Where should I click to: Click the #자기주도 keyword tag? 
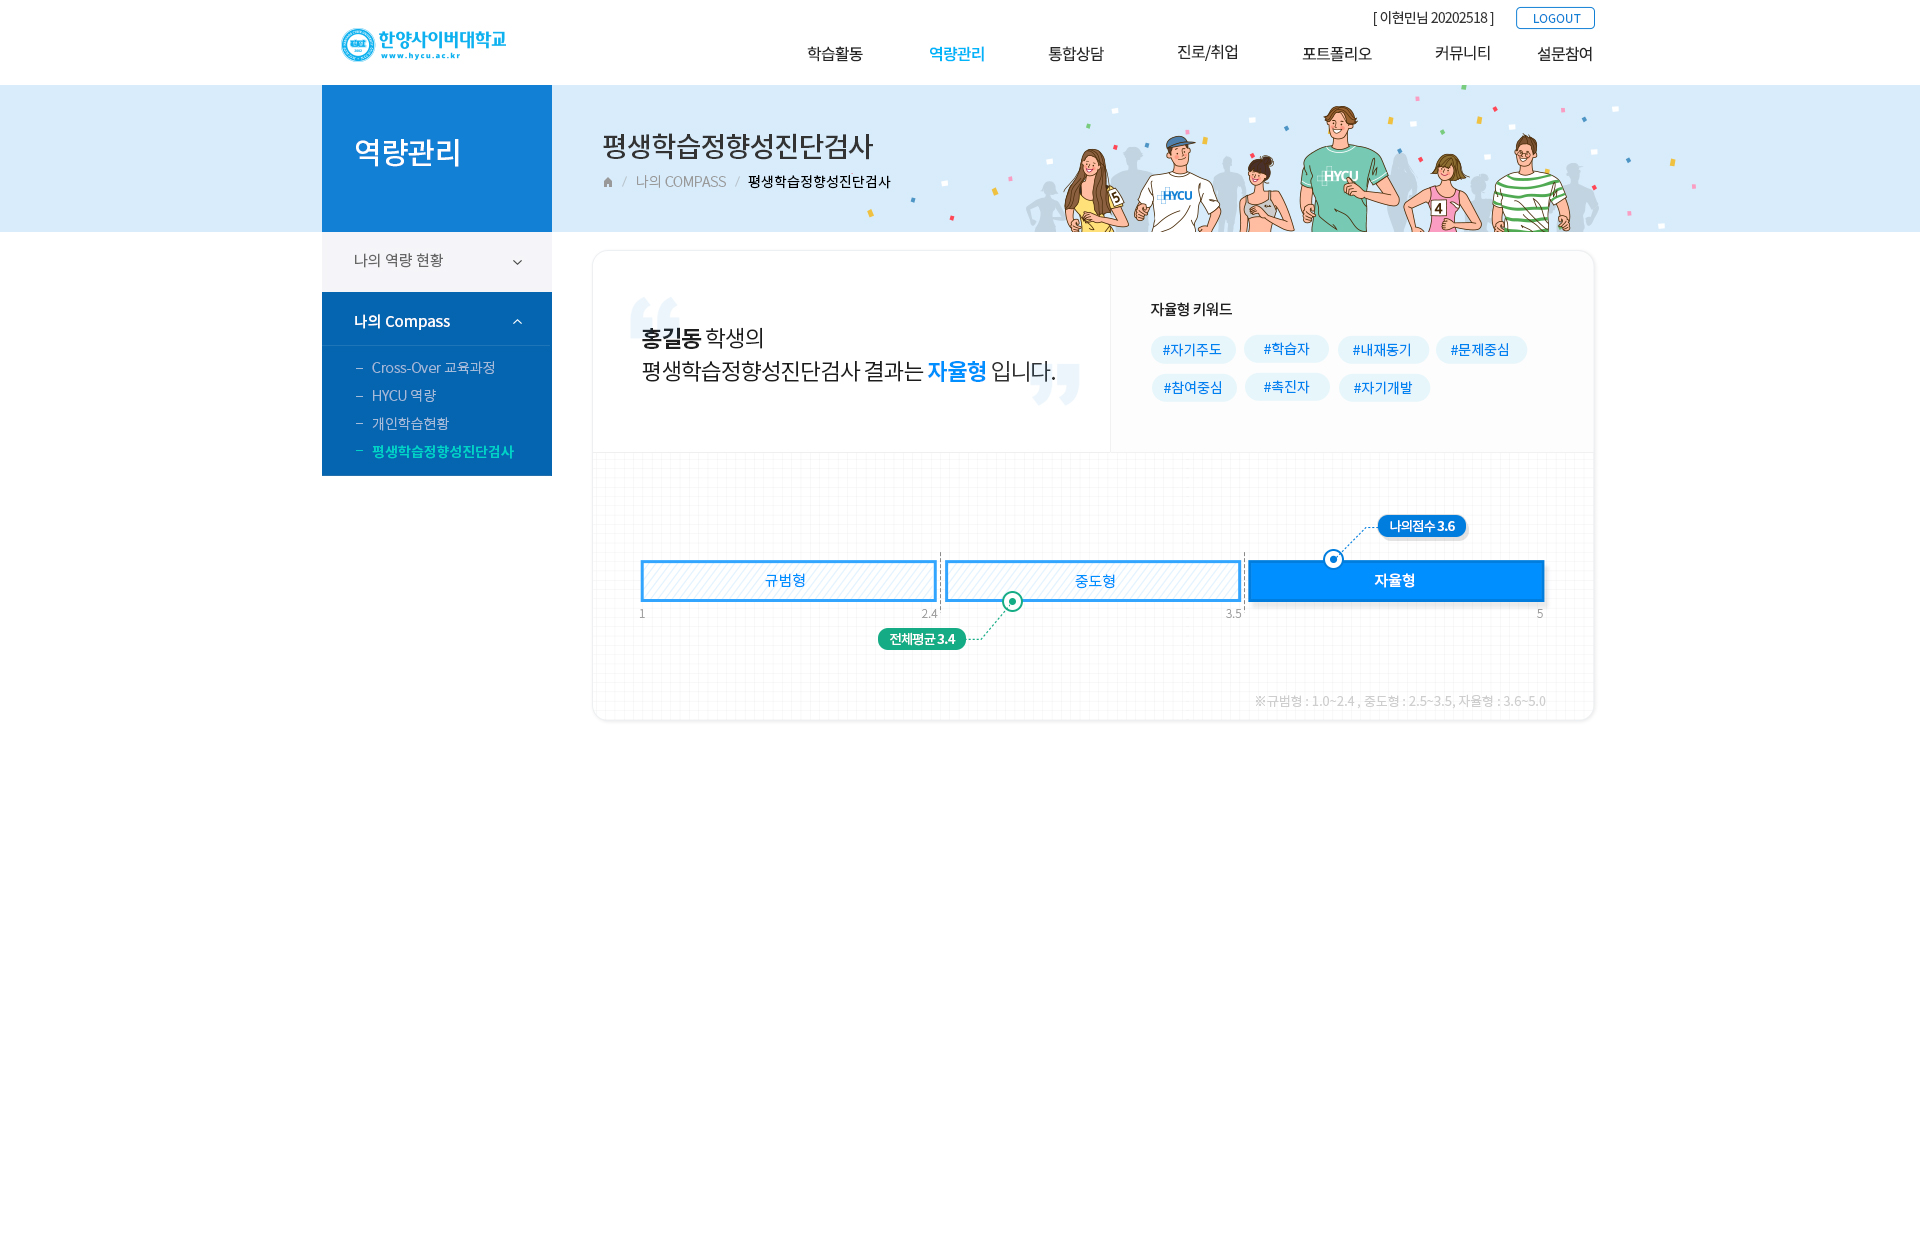point(1194,349)
